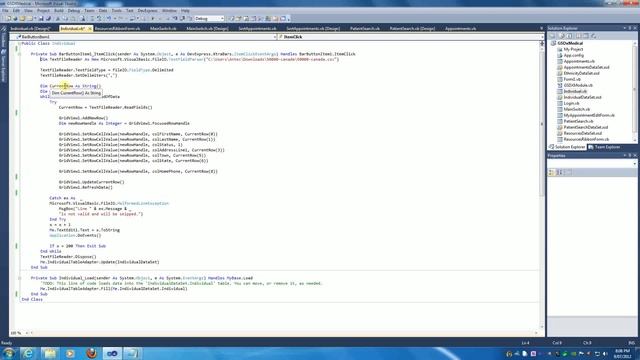Viewport: 640px width, 360px height.
Task: Select EthnicityDataSet.xsd in Solution Explorer
Action: [x=581, y=73]
